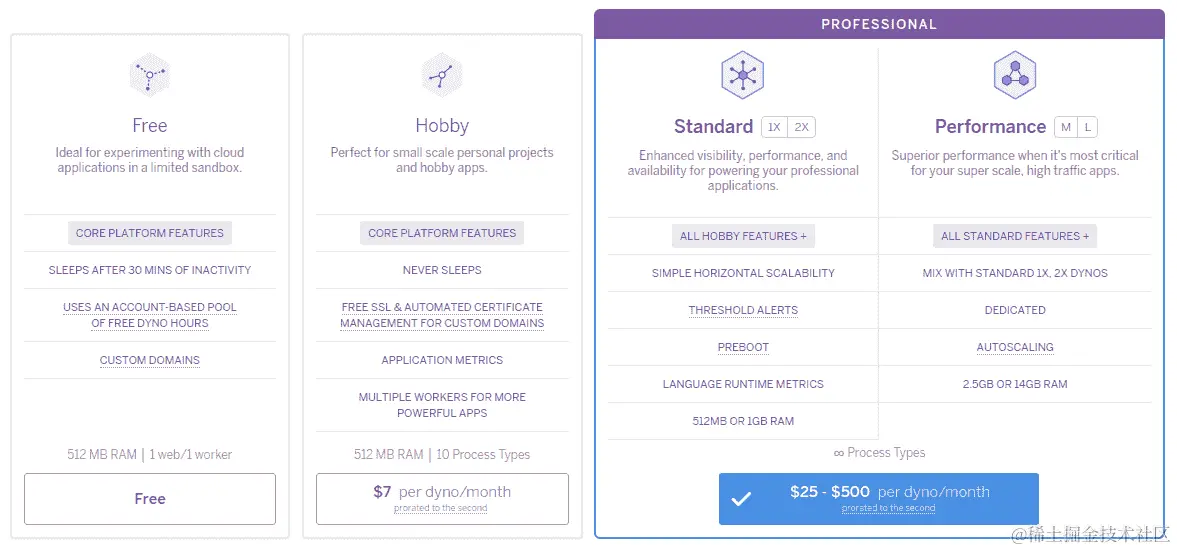Click the PROFESSIONAL header tab

(x=879, y=24)
